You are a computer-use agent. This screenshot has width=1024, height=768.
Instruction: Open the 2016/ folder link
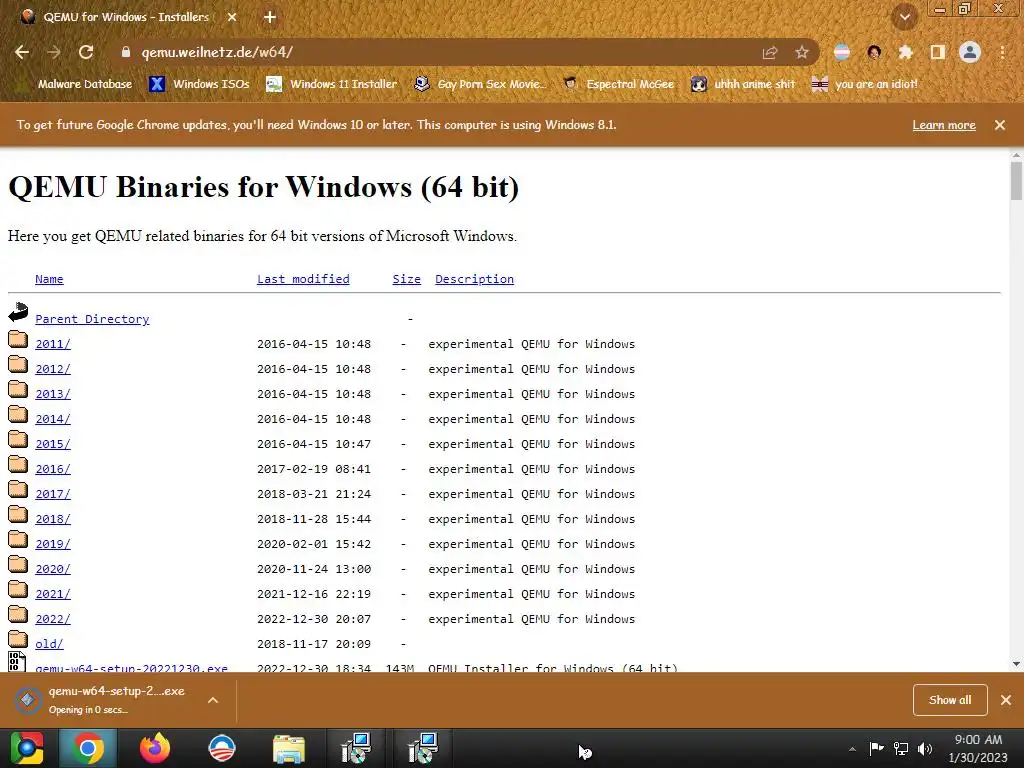point(53,469)
